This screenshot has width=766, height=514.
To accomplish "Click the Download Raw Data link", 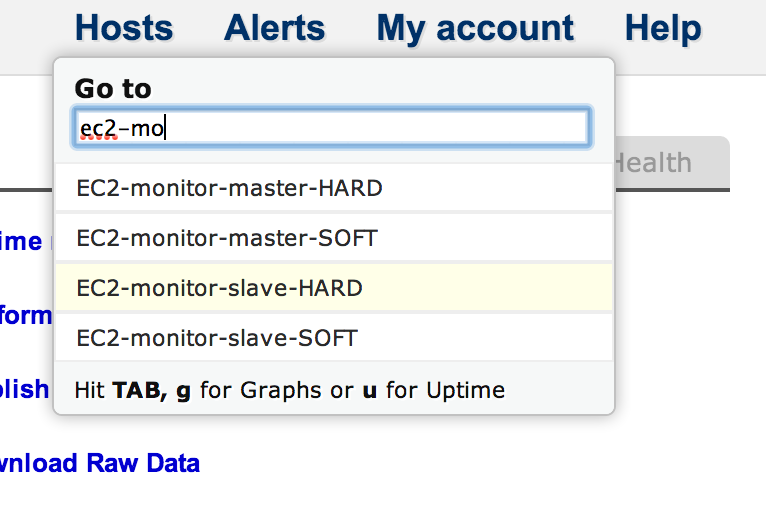I will 100,463.
